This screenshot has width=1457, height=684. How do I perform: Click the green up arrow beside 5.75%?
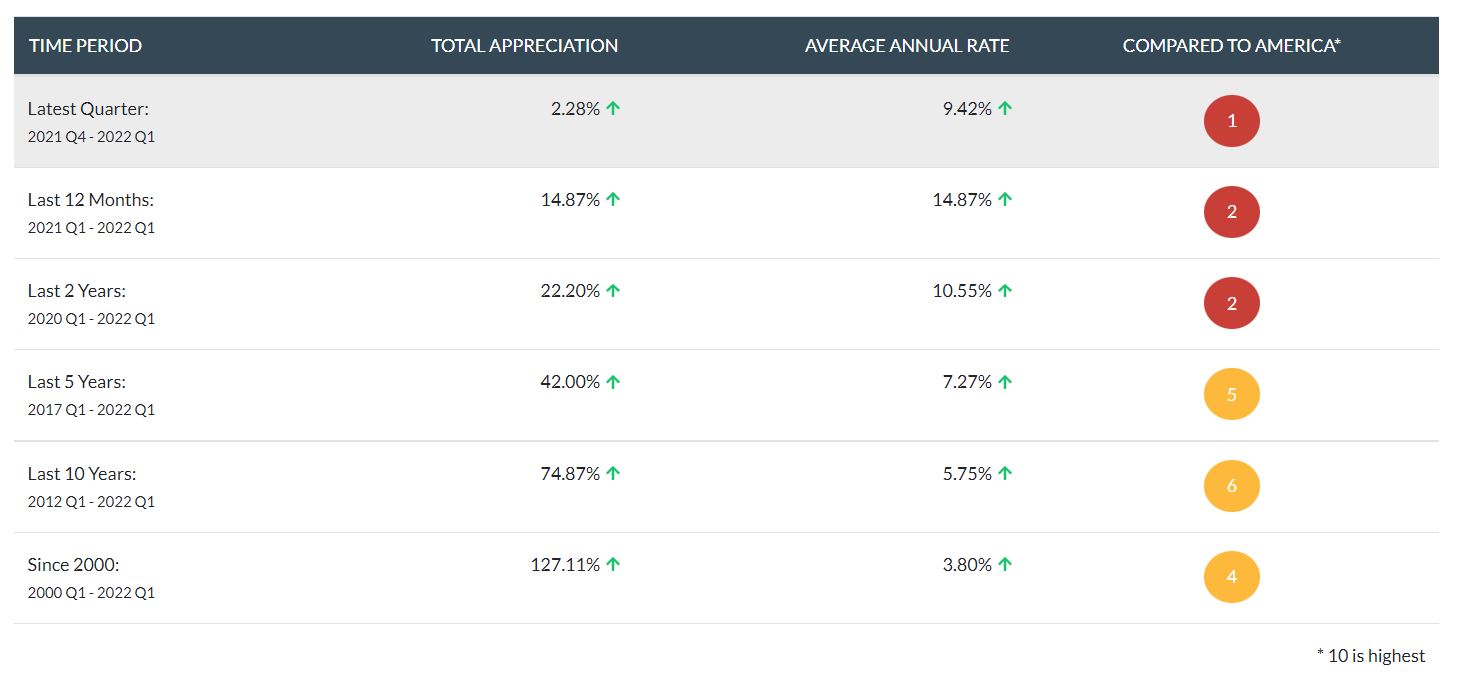[x=1005, y=474]
